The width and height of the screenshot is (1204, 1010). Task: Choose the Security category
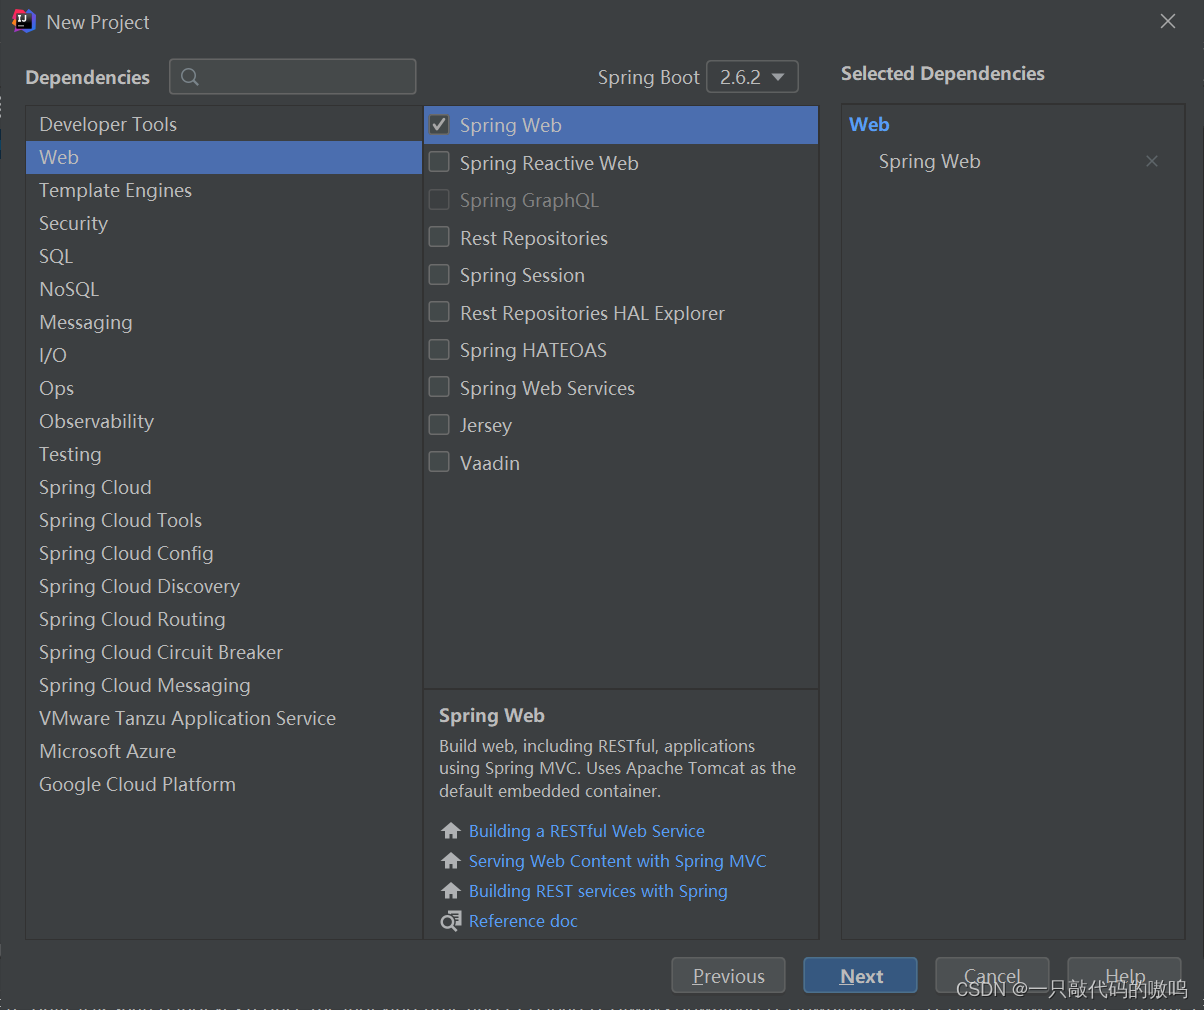point(223,223)
